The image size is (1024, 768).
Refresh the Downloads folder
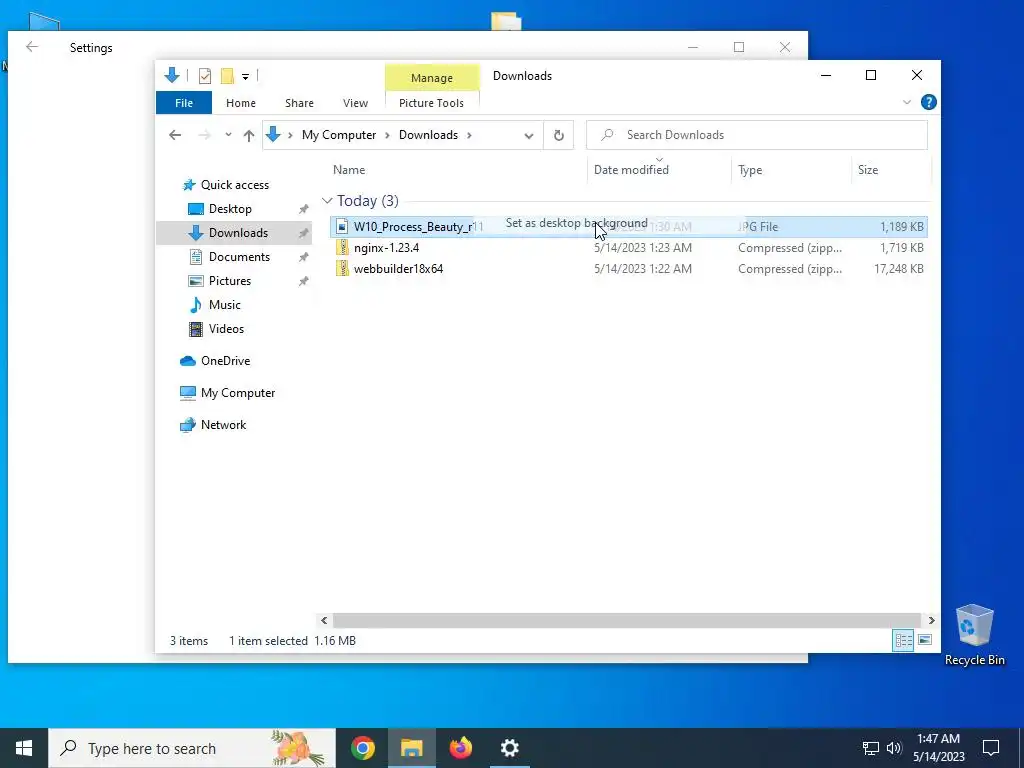[x=558, y=135]
